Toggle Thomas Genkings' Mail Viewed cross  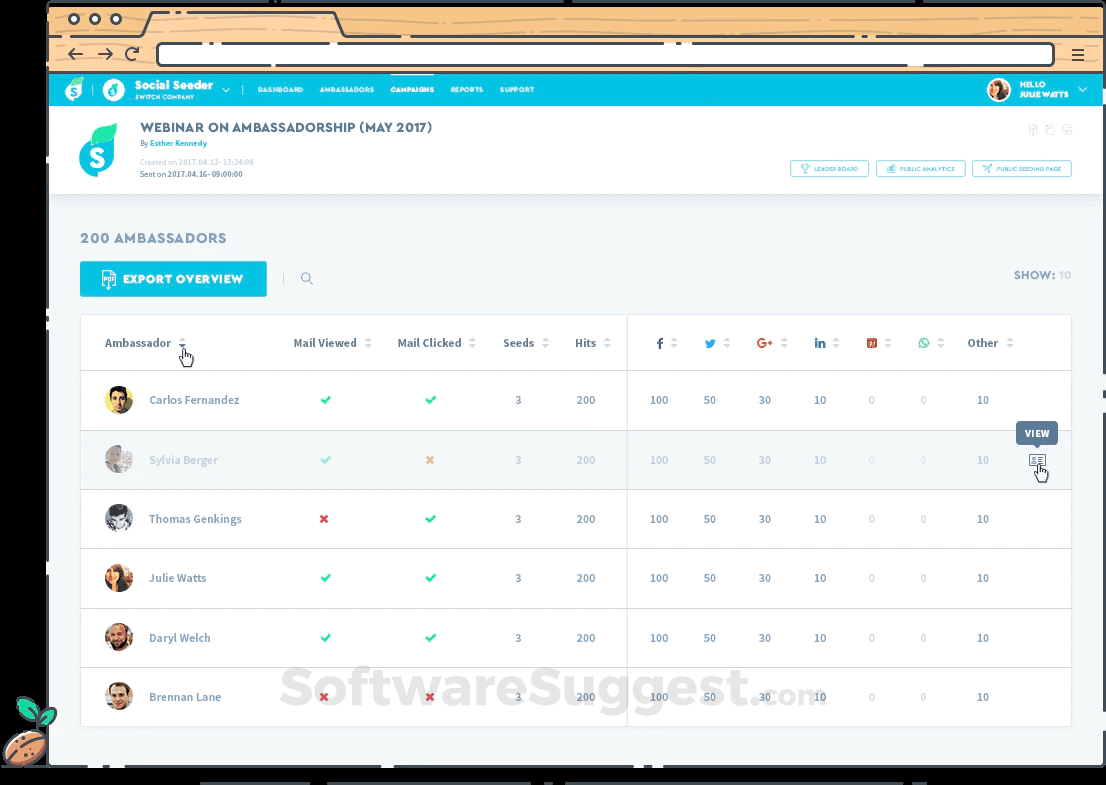coord(325,519)
